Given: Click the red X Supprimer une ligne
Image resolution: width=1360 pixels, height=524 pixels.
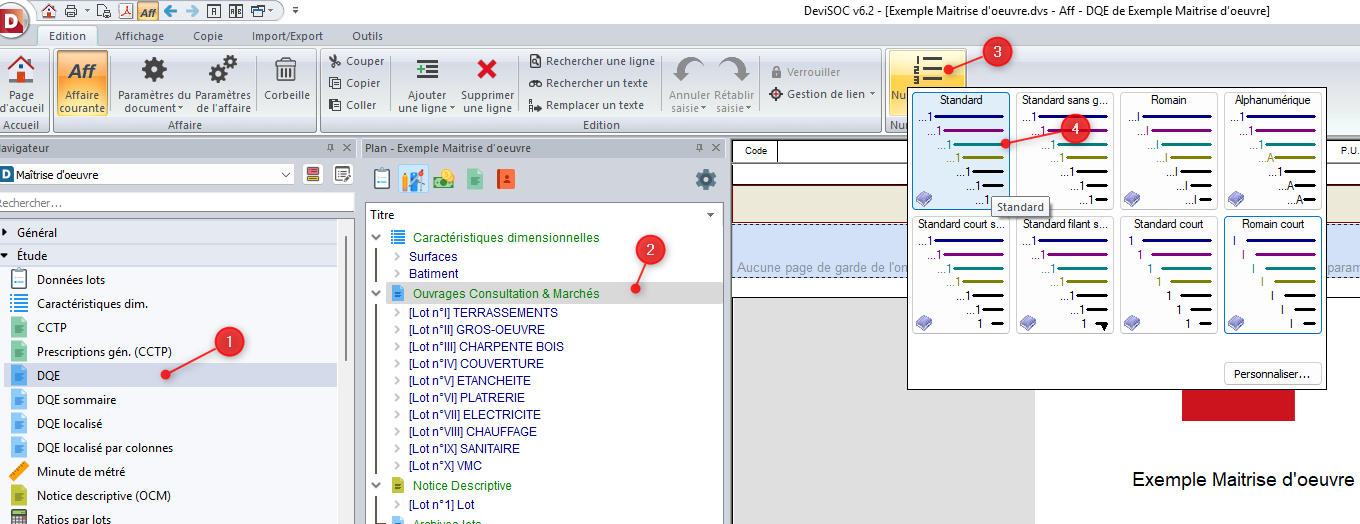Looking at the screenshot, I should point(487,70).
